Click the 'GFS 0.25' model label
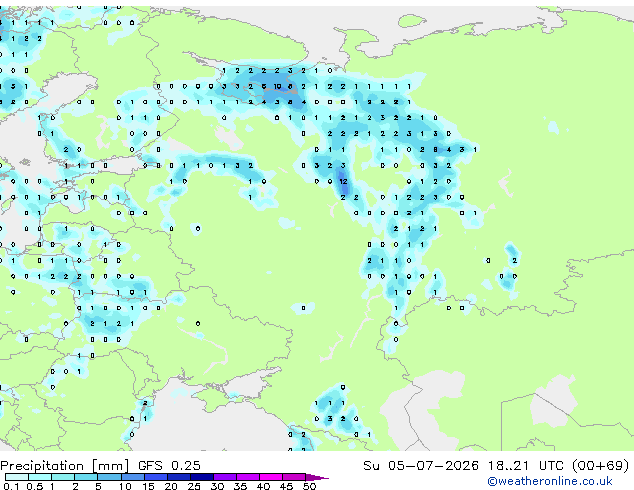Screen dimensions: 634x490 pyautogui.click(x=169, y=466)
